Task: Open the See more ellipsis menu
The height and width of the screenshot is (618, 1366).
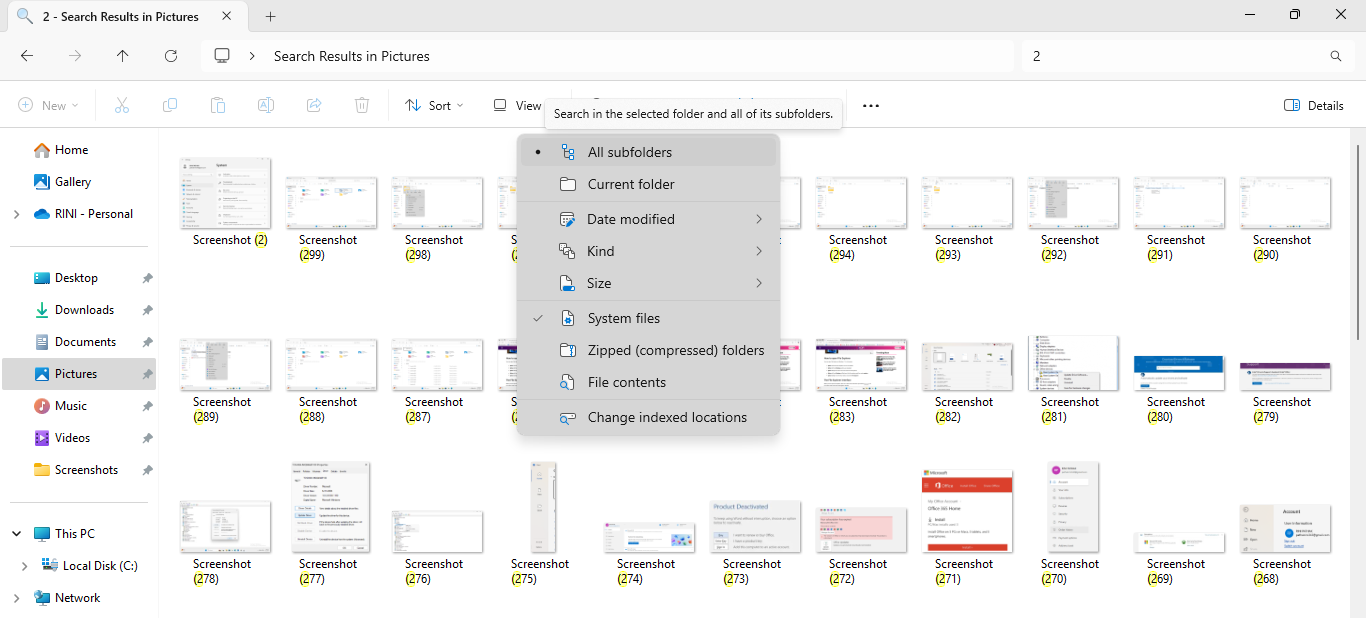Action: pyautogui.click(x=870, y=105)
